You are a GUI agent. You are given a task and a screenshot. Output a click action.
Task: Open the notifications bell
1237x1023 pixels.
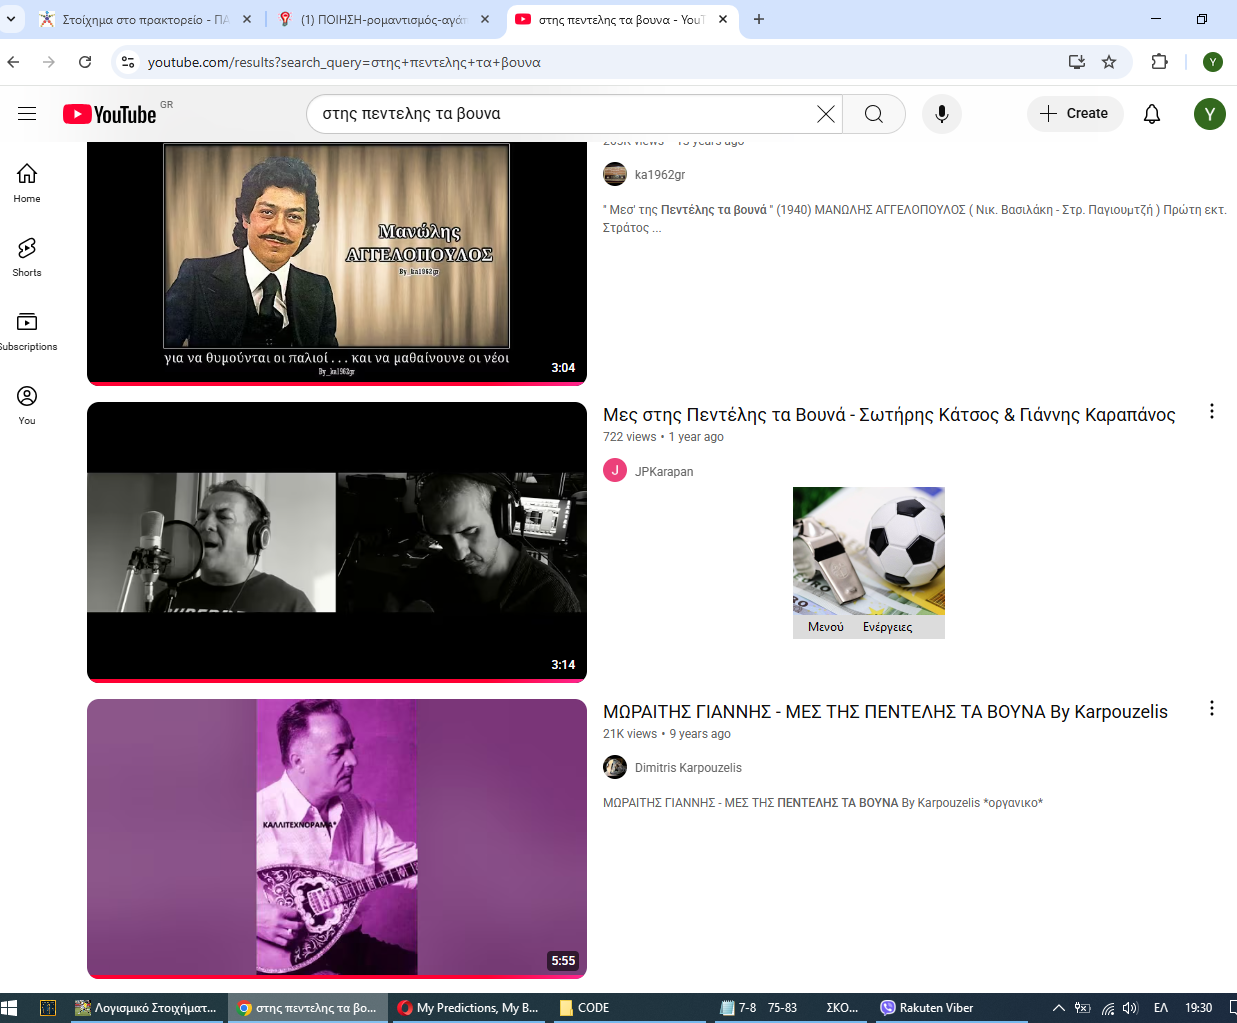click(x=1152, y=114)
